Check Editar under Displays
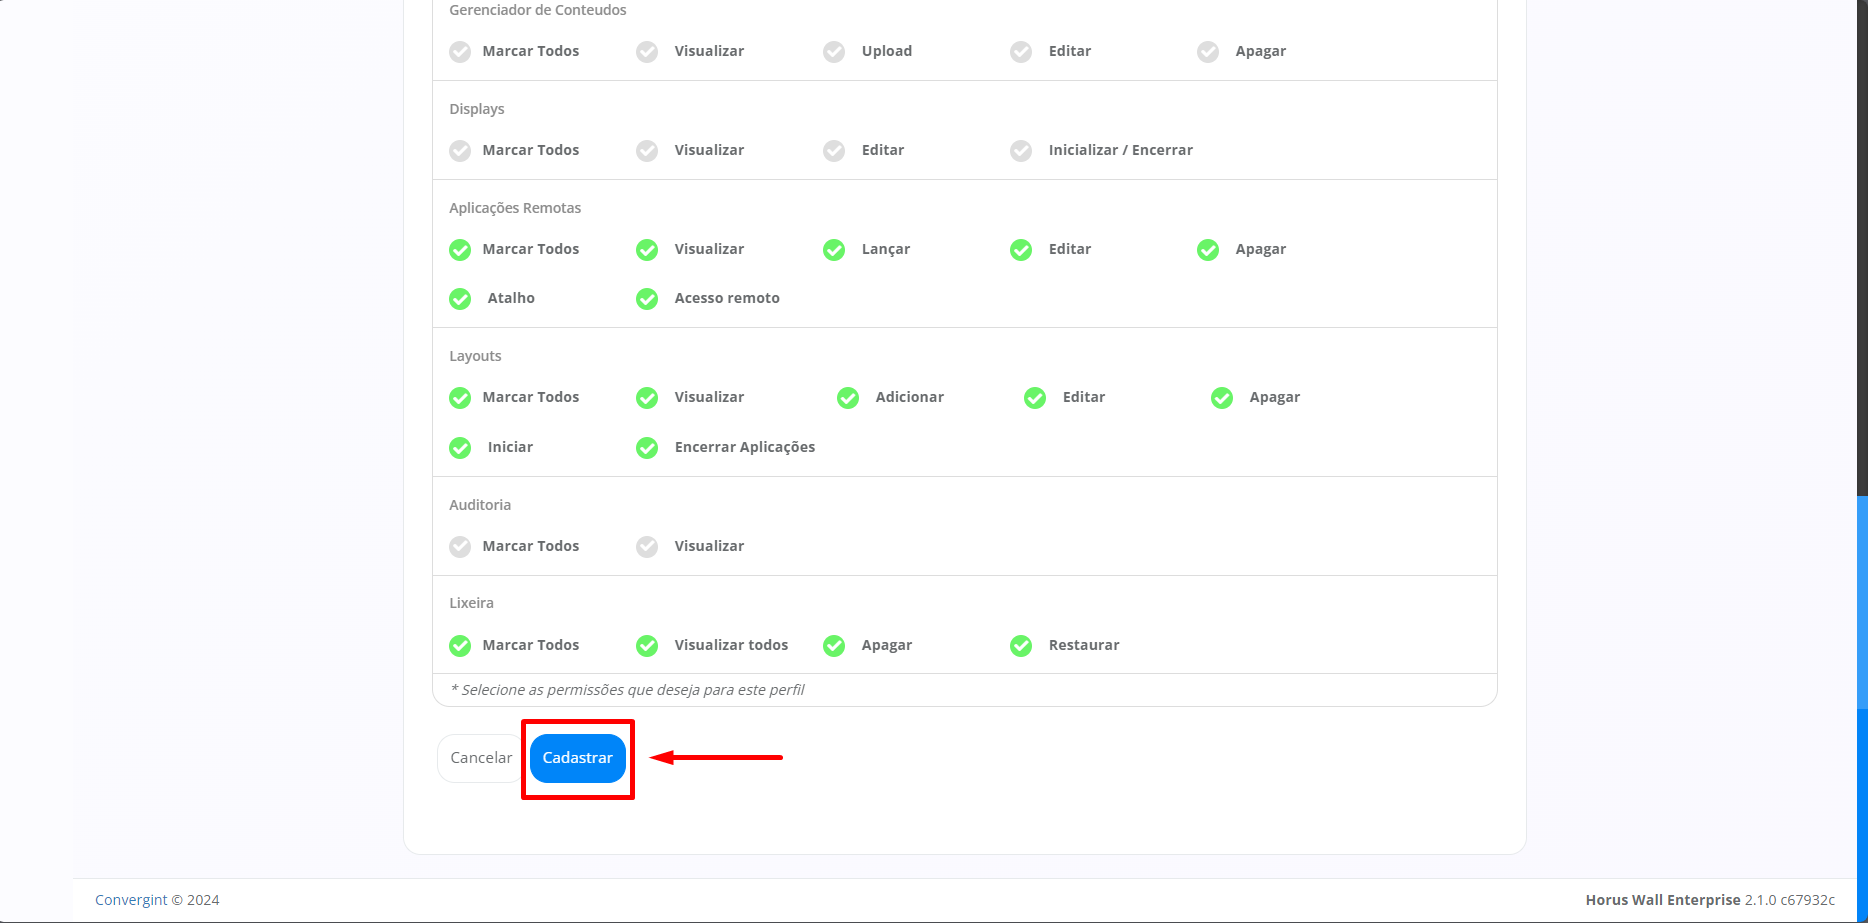Screen dimensions: 1868x923 834,151
